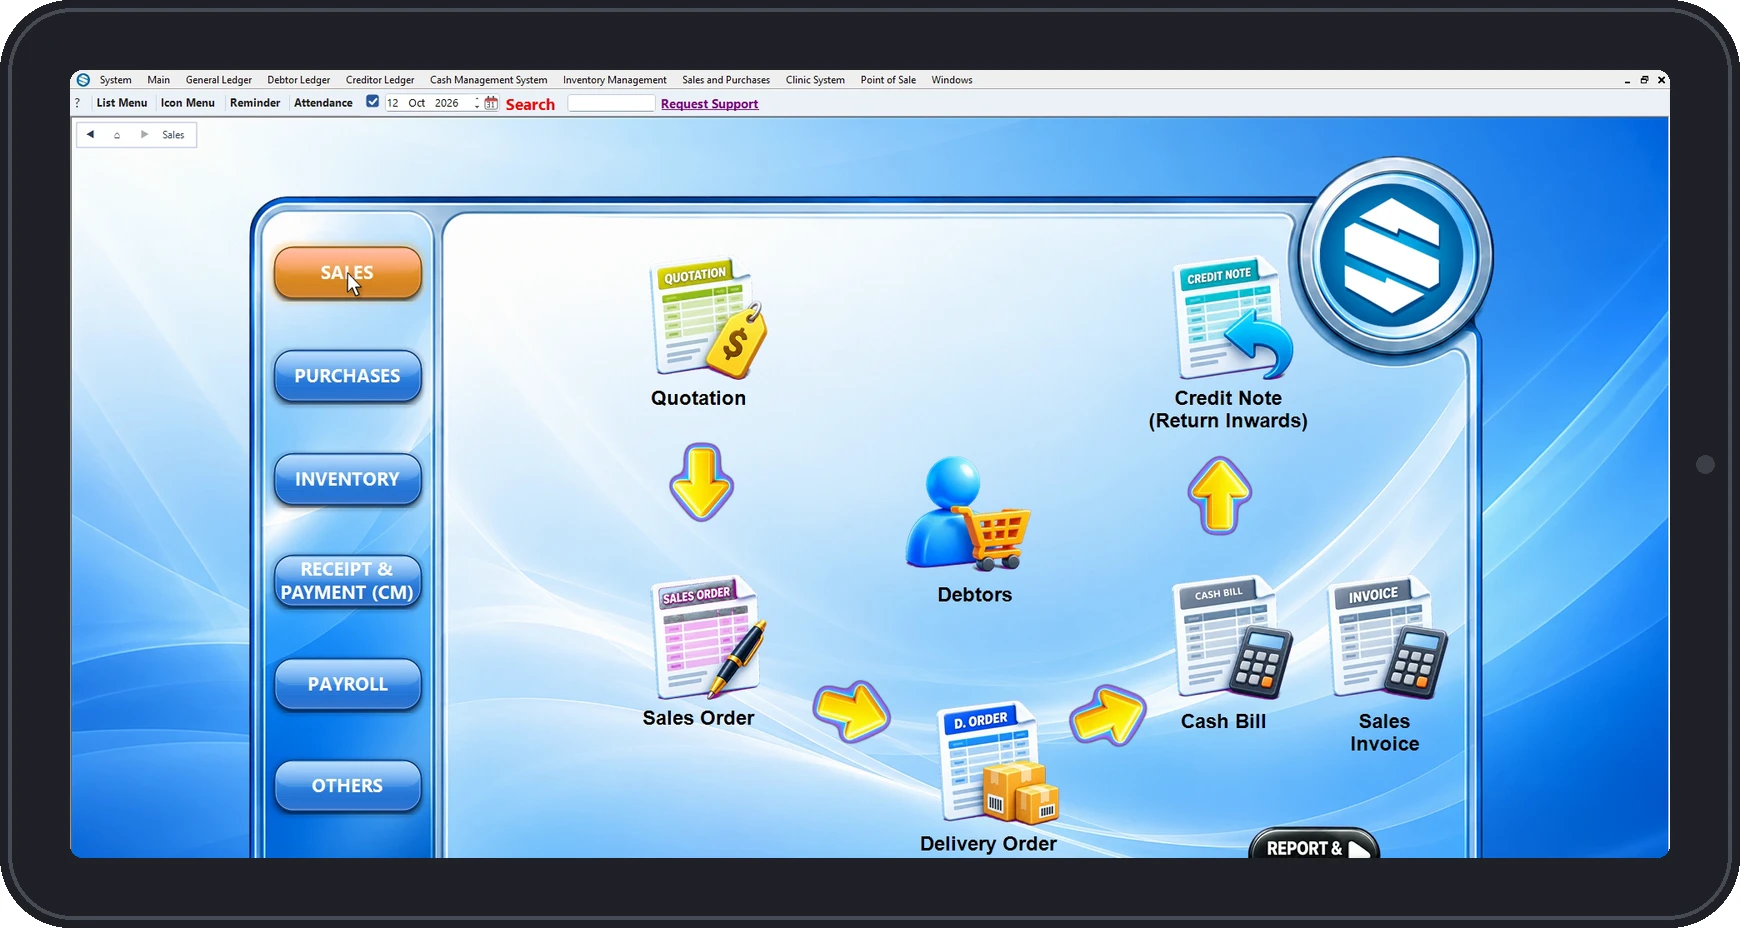The height and width of the screenshot is (928, 1740).
Task: Switch to Icon Menu
Action: pos(188,103)
